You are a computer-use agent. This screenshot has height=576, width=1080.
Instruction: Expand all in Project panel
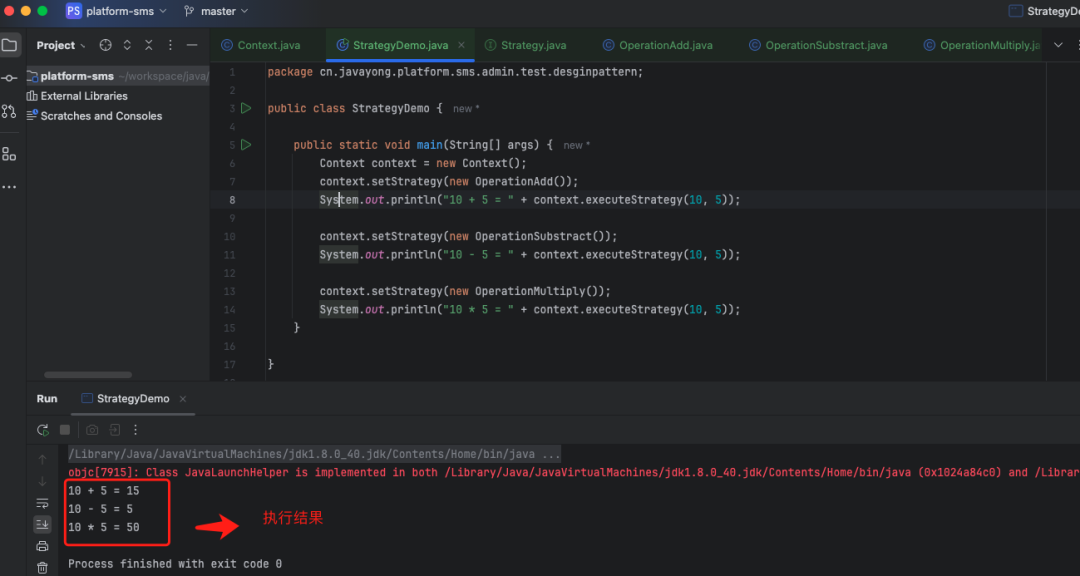(127, 45)
